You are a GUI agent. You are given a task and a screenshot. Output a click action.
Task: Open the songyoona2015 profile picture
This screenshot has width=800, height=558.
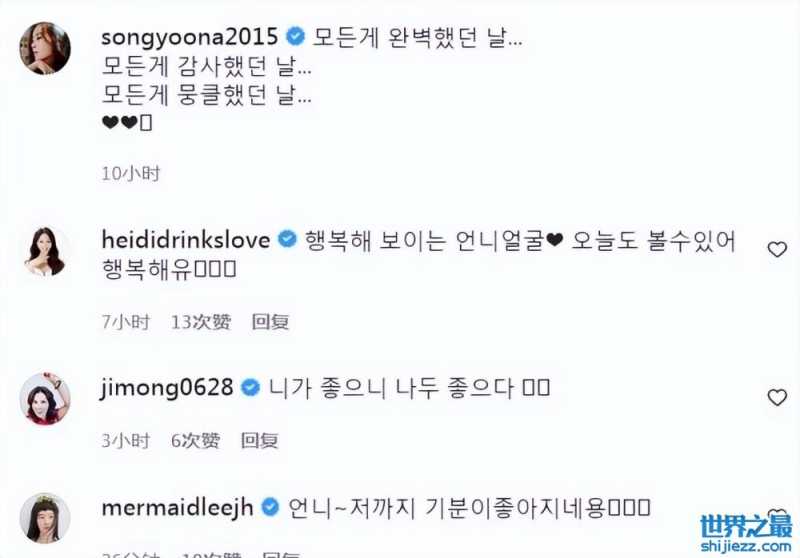pos(45,48)
